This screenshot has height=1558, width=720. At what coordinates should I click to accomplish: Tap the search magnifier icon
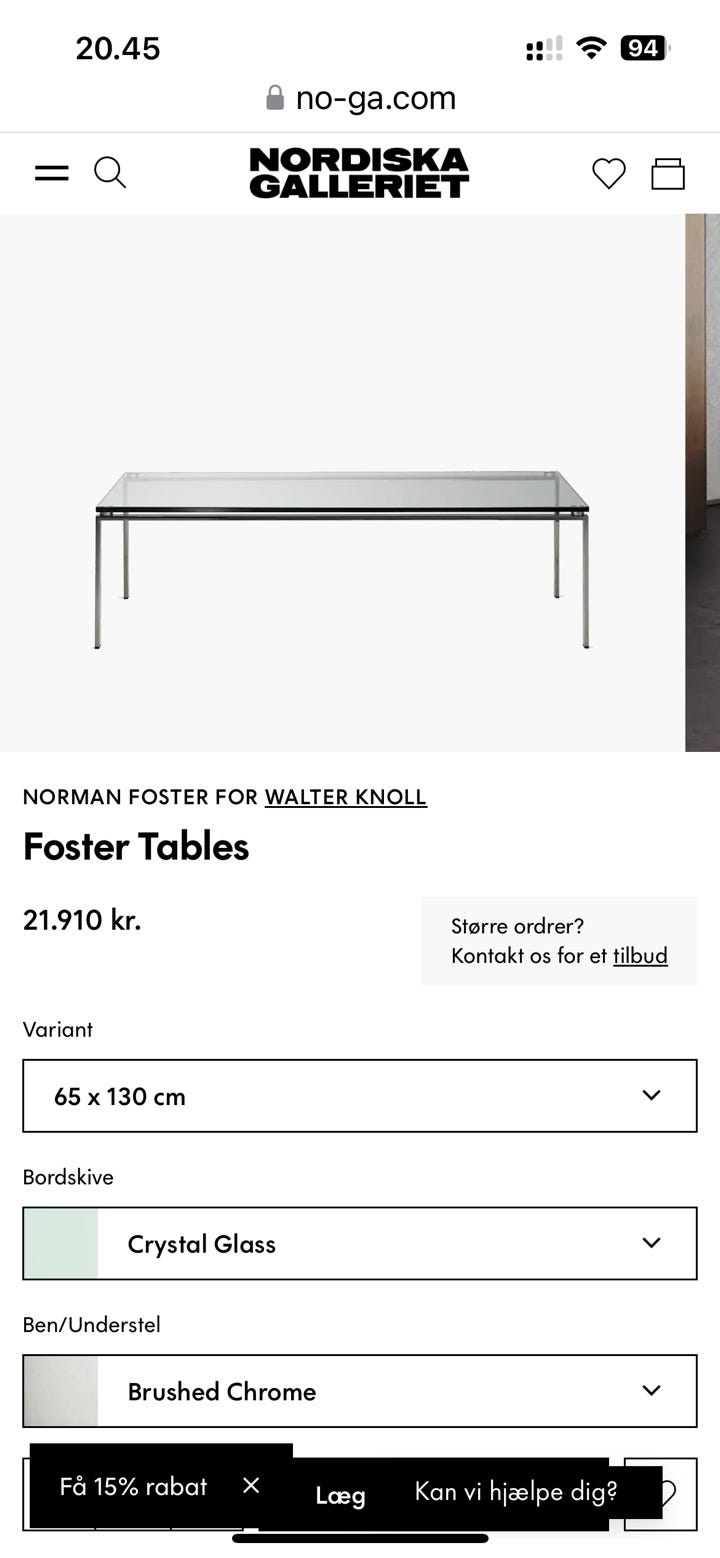110,173
